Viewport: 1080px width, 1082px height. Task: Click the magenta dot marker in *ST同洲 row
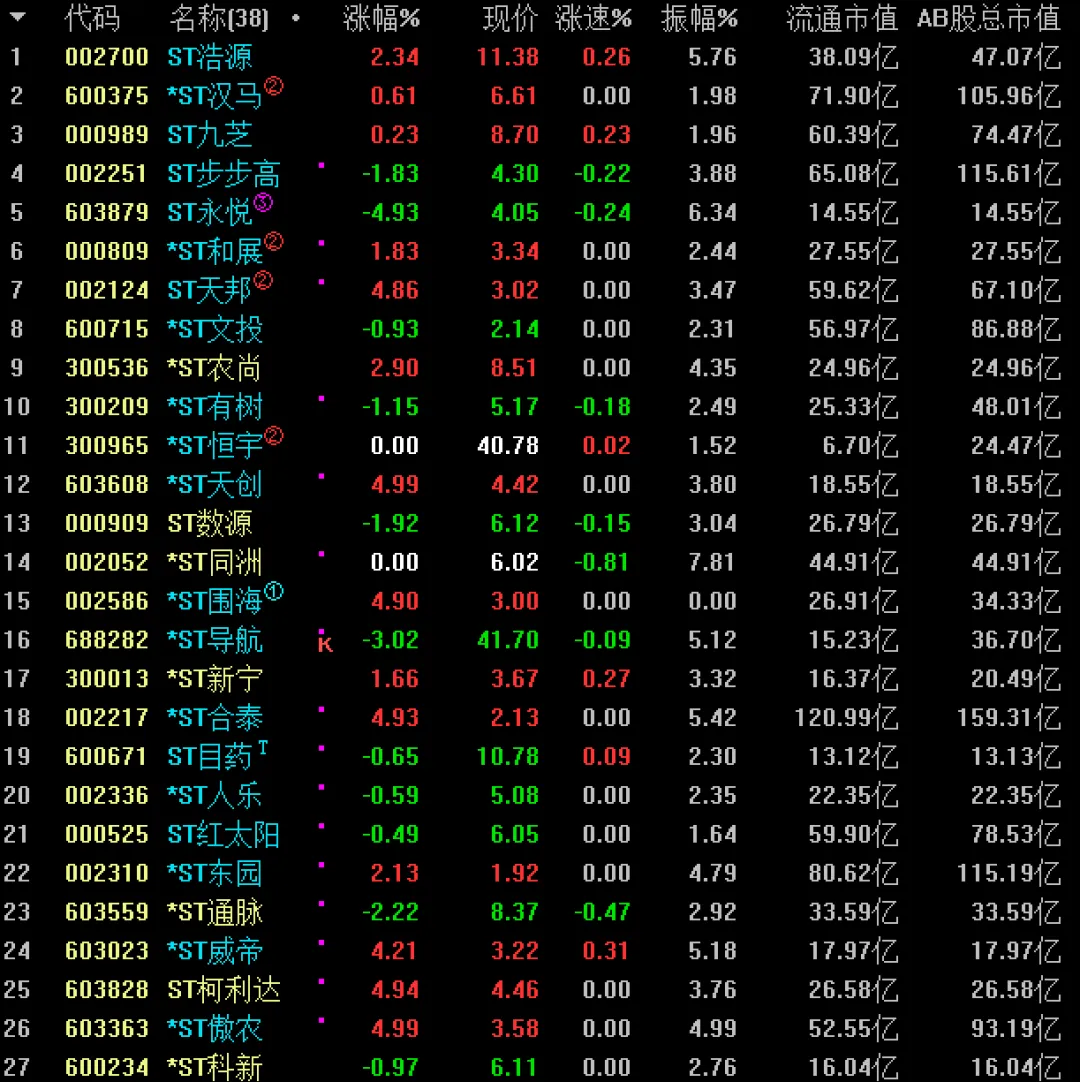pyautogui.click(x=321, y=554)
